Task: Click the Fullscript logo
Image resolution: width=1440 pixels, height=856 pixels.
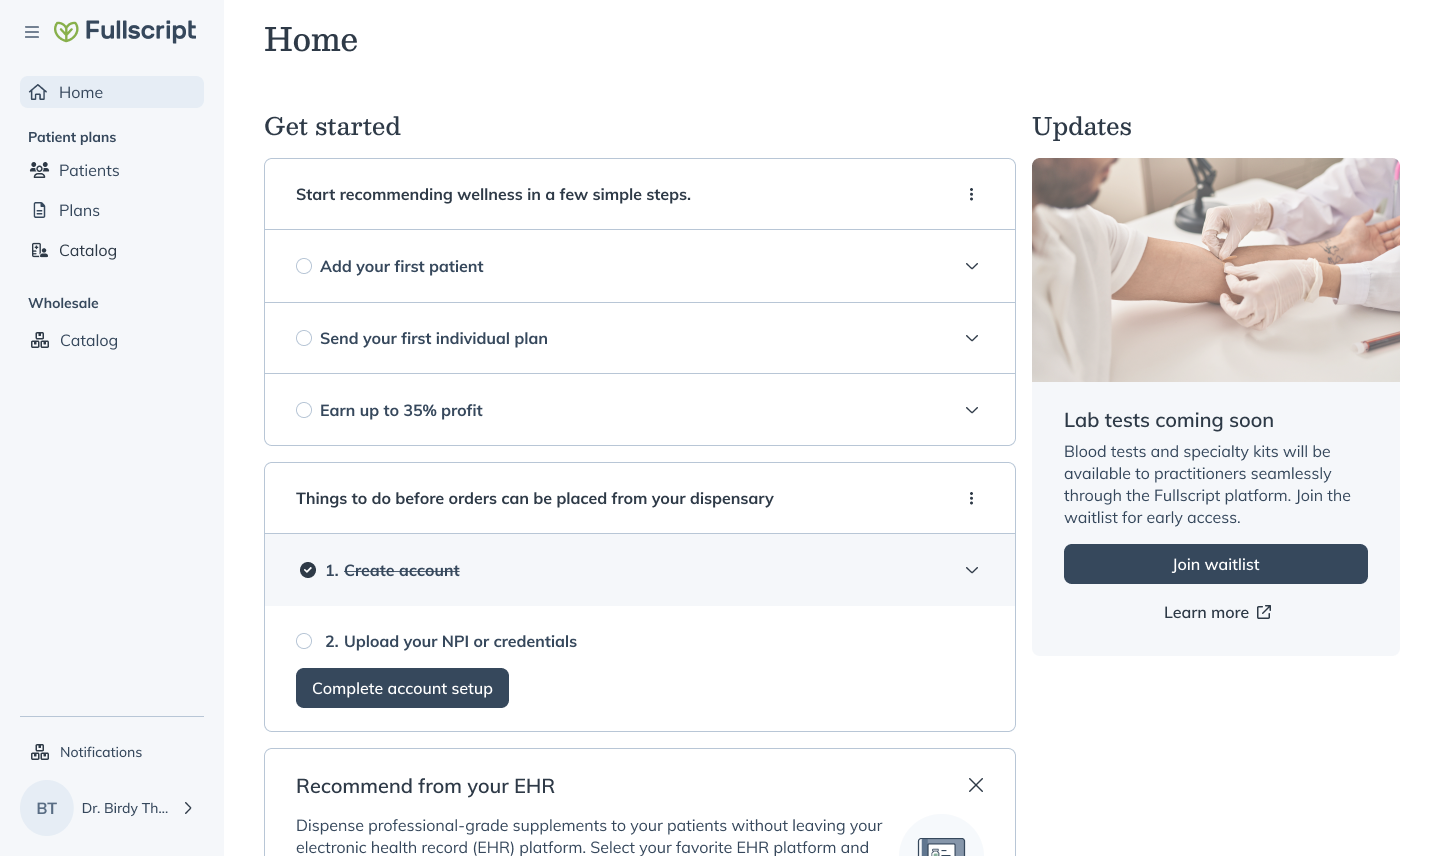Action: [125, 31]
